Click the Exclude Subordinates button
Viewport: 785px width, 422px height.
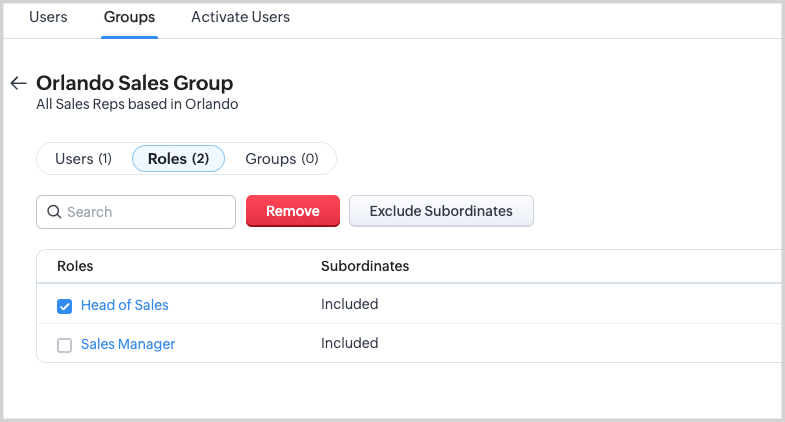[x=440, y=211]
